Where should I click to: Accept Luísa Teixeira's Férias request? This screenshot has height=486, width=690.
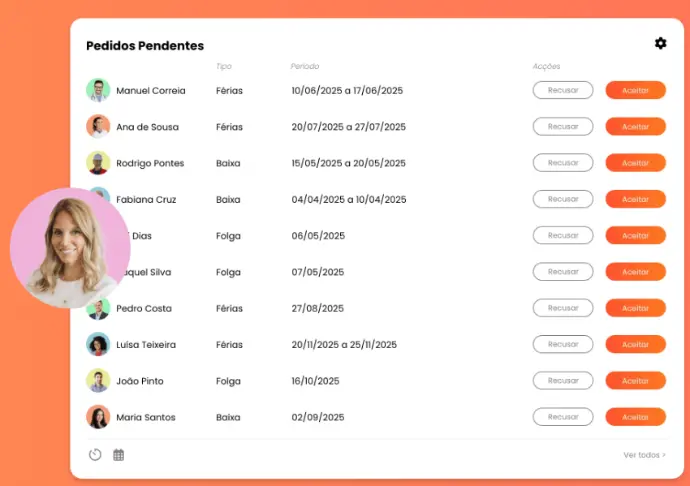pyautogui.click(x=635, y=344)
